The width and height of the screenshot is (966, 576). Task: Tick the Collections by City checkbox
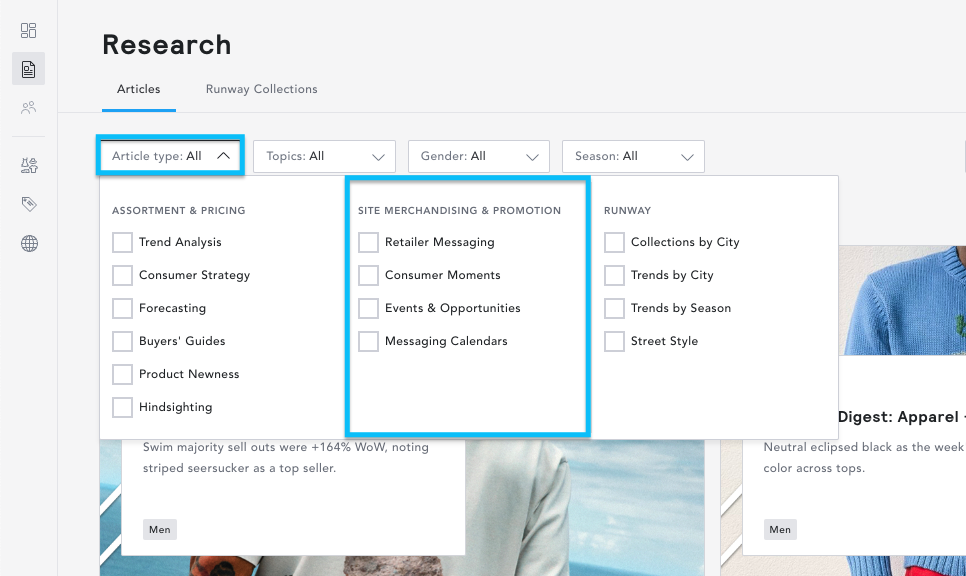pyautogui.click(x=614, y=242)
